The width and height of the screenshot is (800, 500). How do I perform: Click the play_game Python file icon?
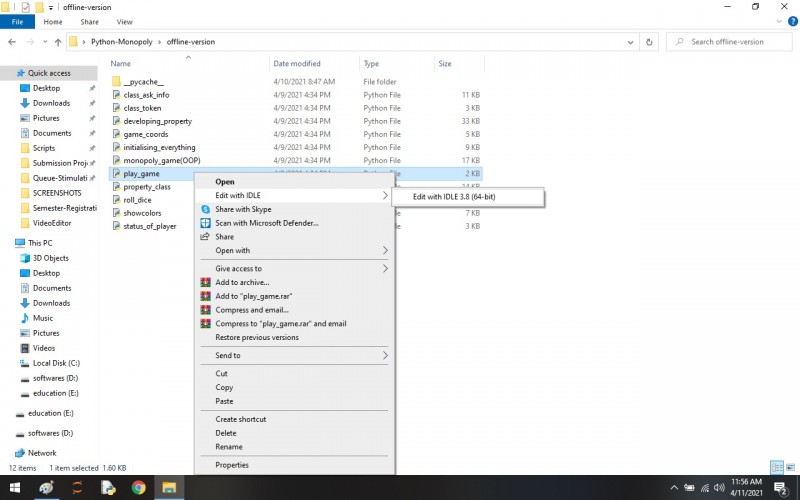tap(116, 173)
